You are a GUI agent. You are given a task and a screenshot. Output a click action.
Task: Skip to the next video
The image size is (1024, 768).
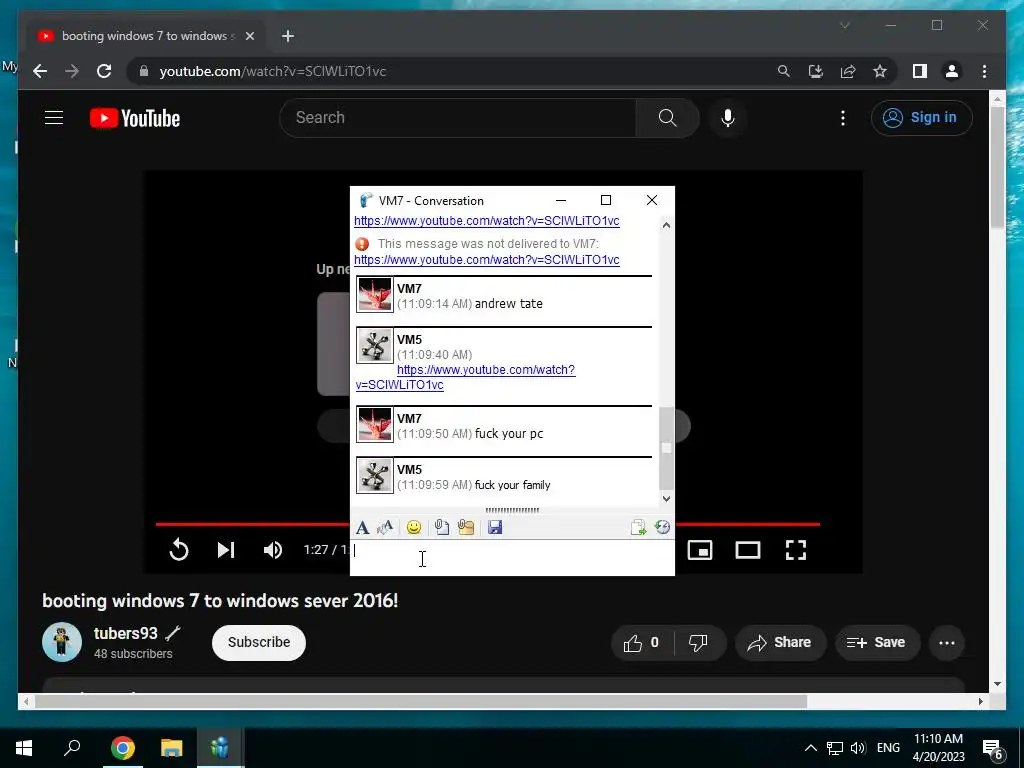[226, 550]
